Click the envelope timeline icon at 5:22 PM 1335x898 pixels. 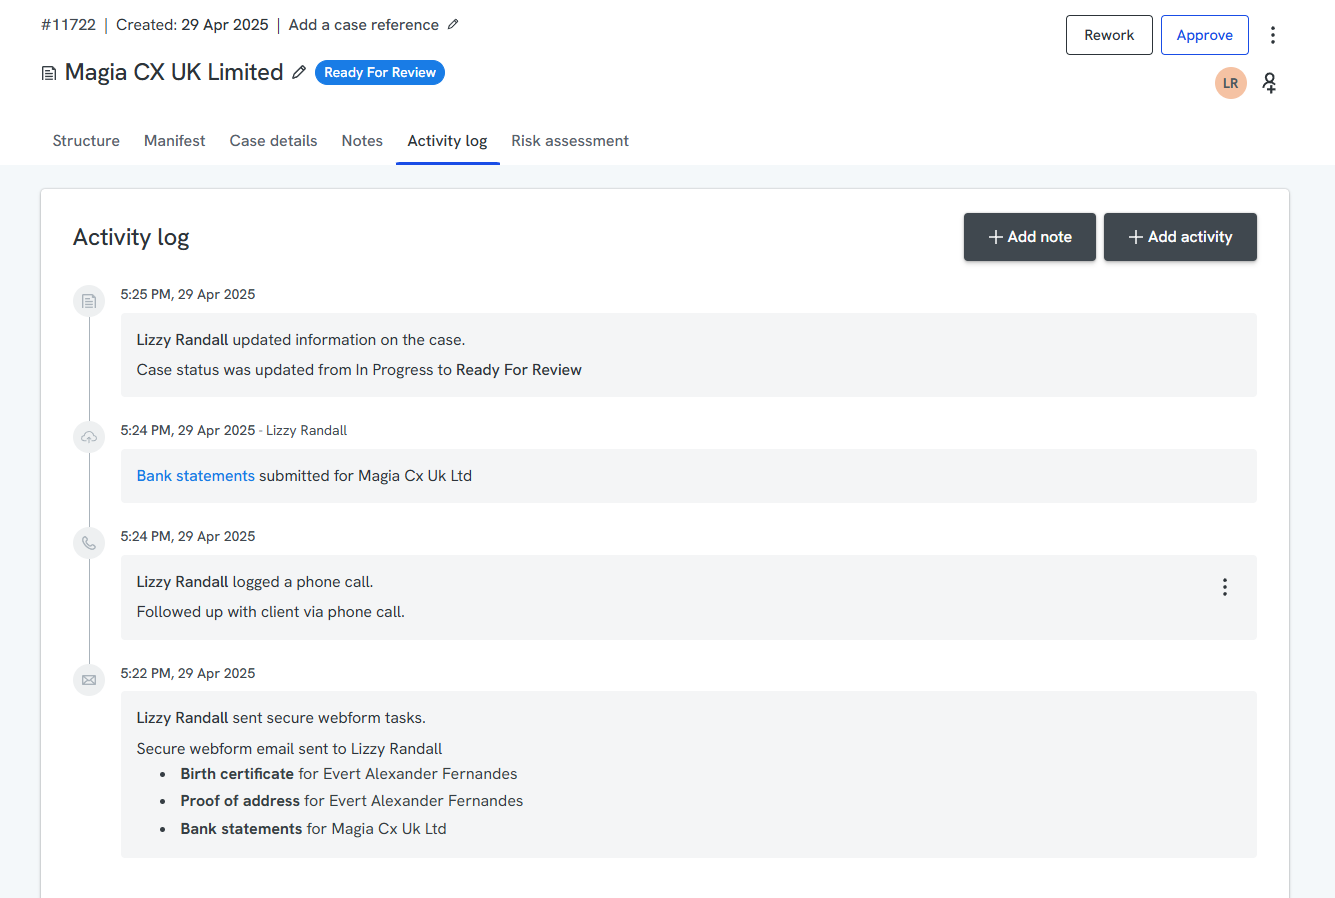[x=89, y=680]
